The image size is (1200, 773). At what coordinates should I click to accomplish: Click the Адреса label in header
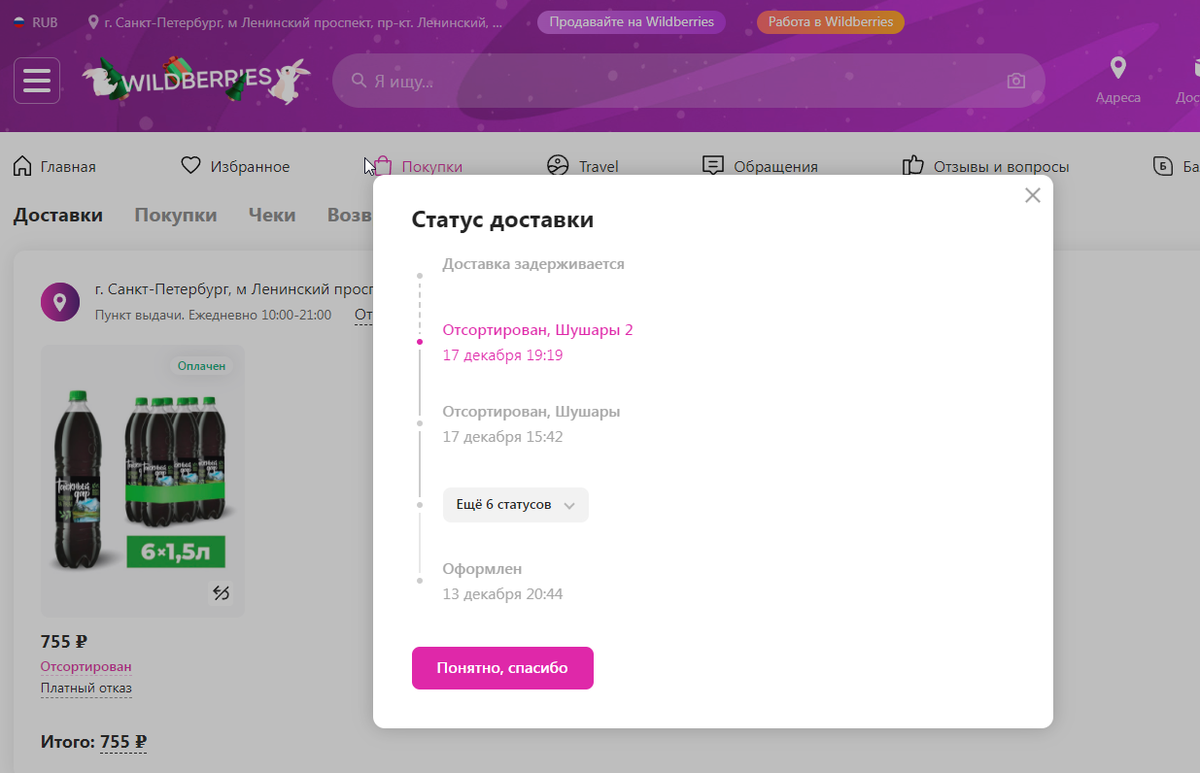[x=1118, y=98]
